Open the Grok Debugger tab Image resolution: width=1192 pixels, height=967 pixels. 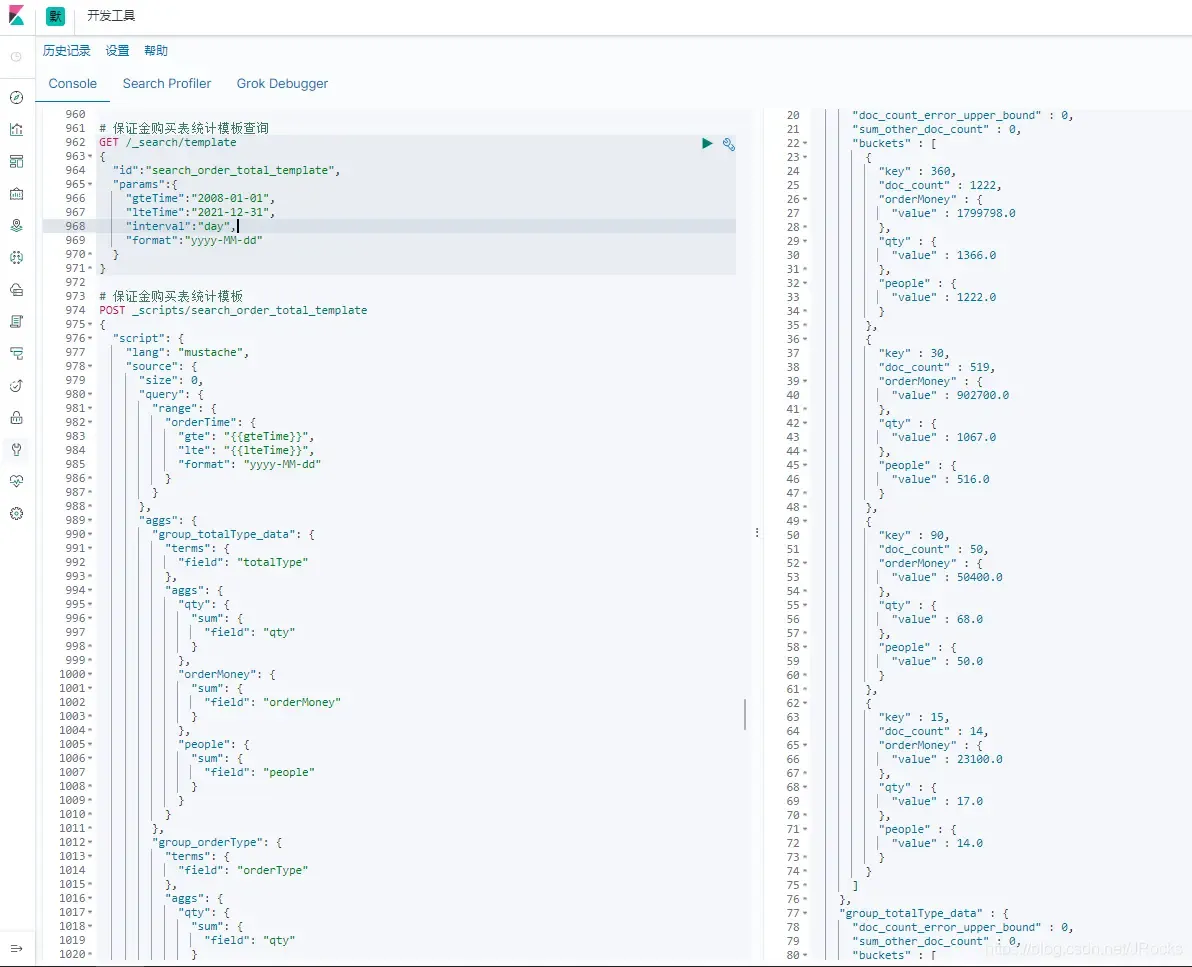[x=281, y=83]
